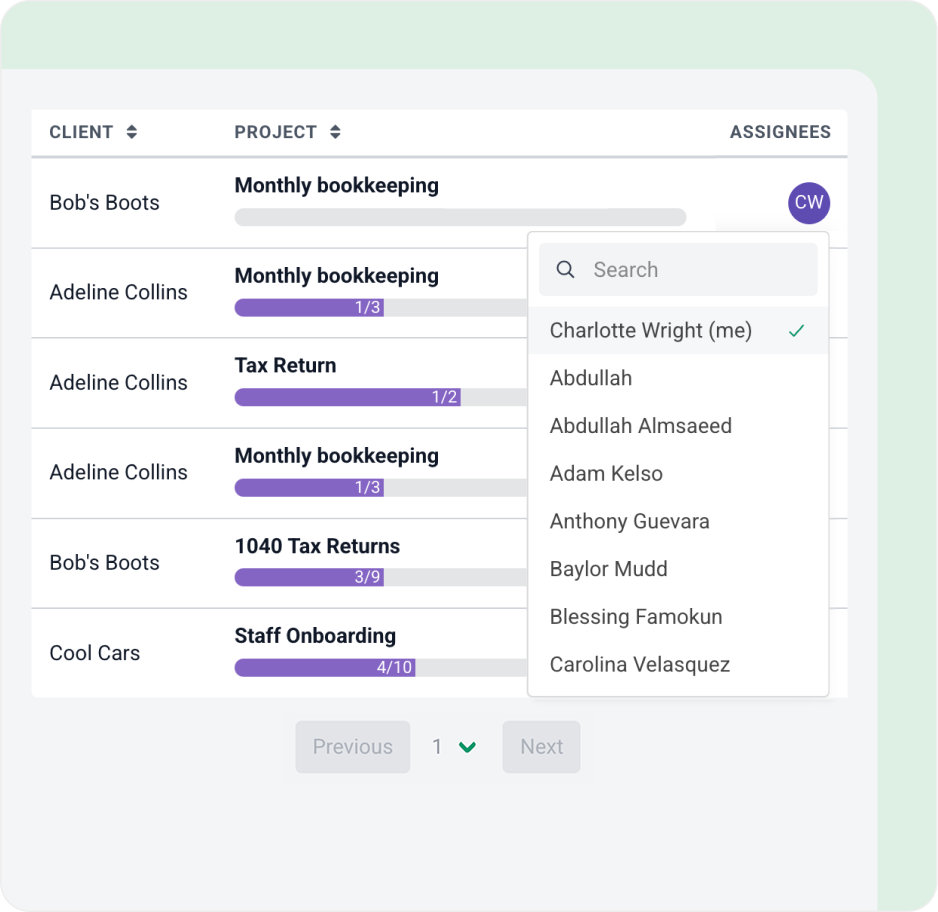938x912 pixels.
Task: Click the empty progress bar for Bob's Boots bookkeeping
Action: pos(460,217)
